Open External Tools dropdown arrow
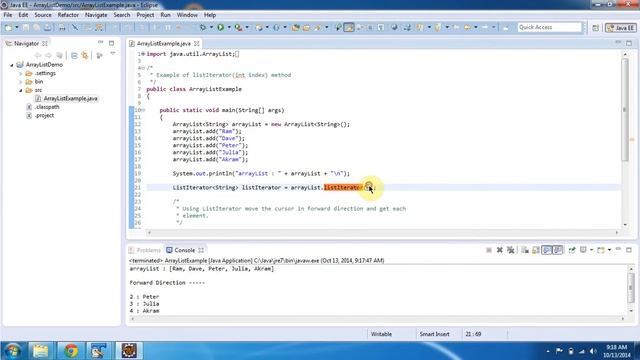Screen dimensions: 640x360 tap(247, 27)
